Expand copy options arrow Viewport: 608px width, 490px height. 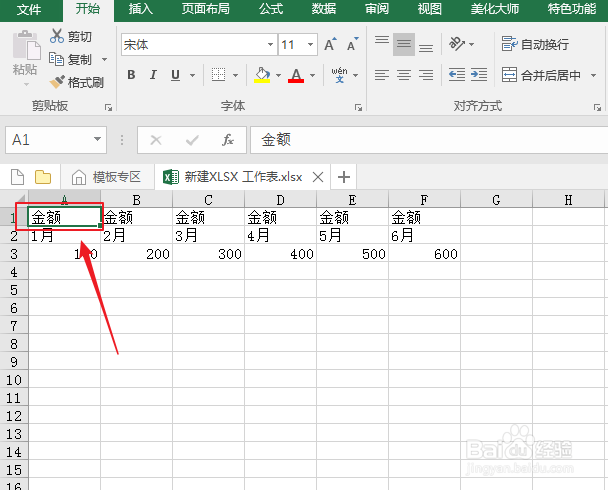coord(104,59)
